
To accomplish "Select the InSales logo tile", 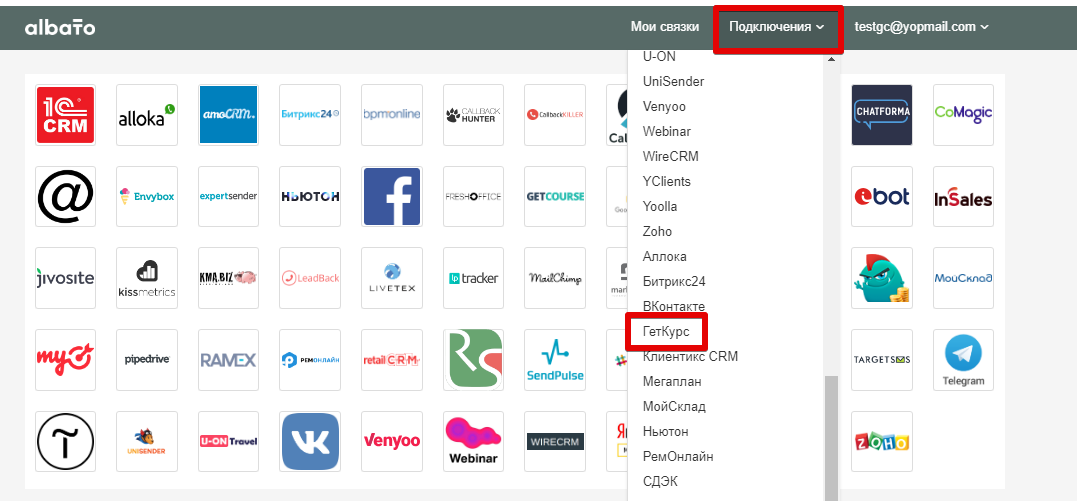I will click(x=963, y=197).
